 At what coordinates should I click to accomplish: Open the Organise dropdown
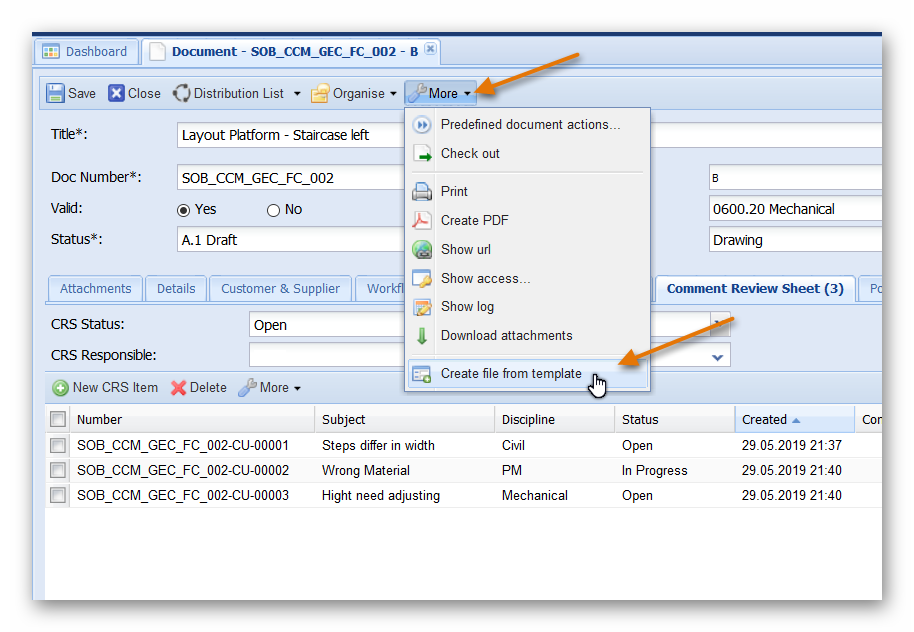click(x=353, y=92)
